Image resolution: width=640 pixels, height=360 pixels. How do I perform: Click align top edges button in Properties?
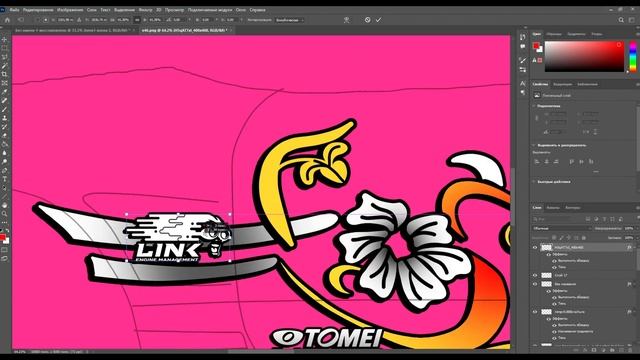tap(572, 162)
